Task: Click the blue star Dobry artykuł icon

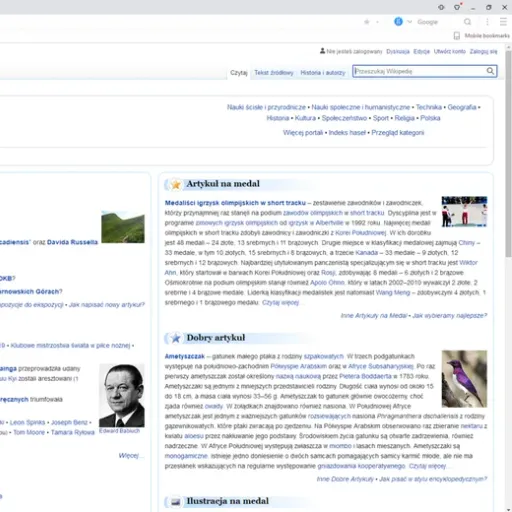Action: (x=176, y=338)
